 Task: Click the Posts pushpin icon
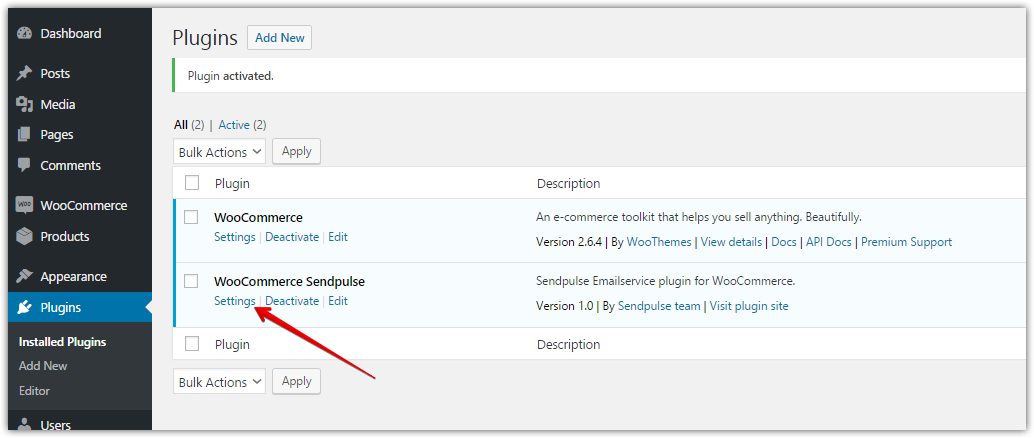click(x=25, y=74)
